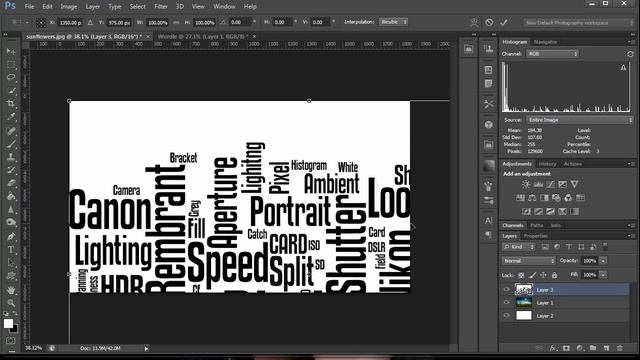Select the Eraser tool
The image size is (640, 360).
(x=11, y=183)
